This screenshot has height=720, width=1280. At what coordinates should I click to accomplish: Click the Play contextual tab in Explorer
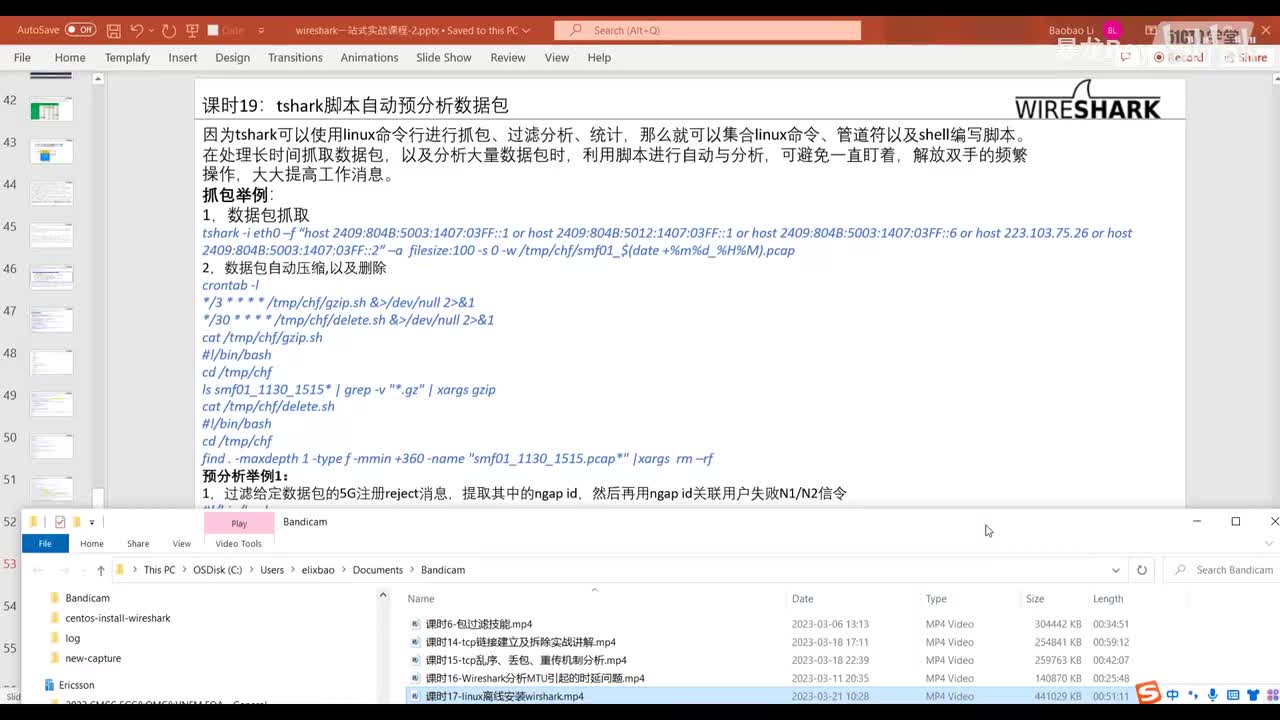[239, 523]
